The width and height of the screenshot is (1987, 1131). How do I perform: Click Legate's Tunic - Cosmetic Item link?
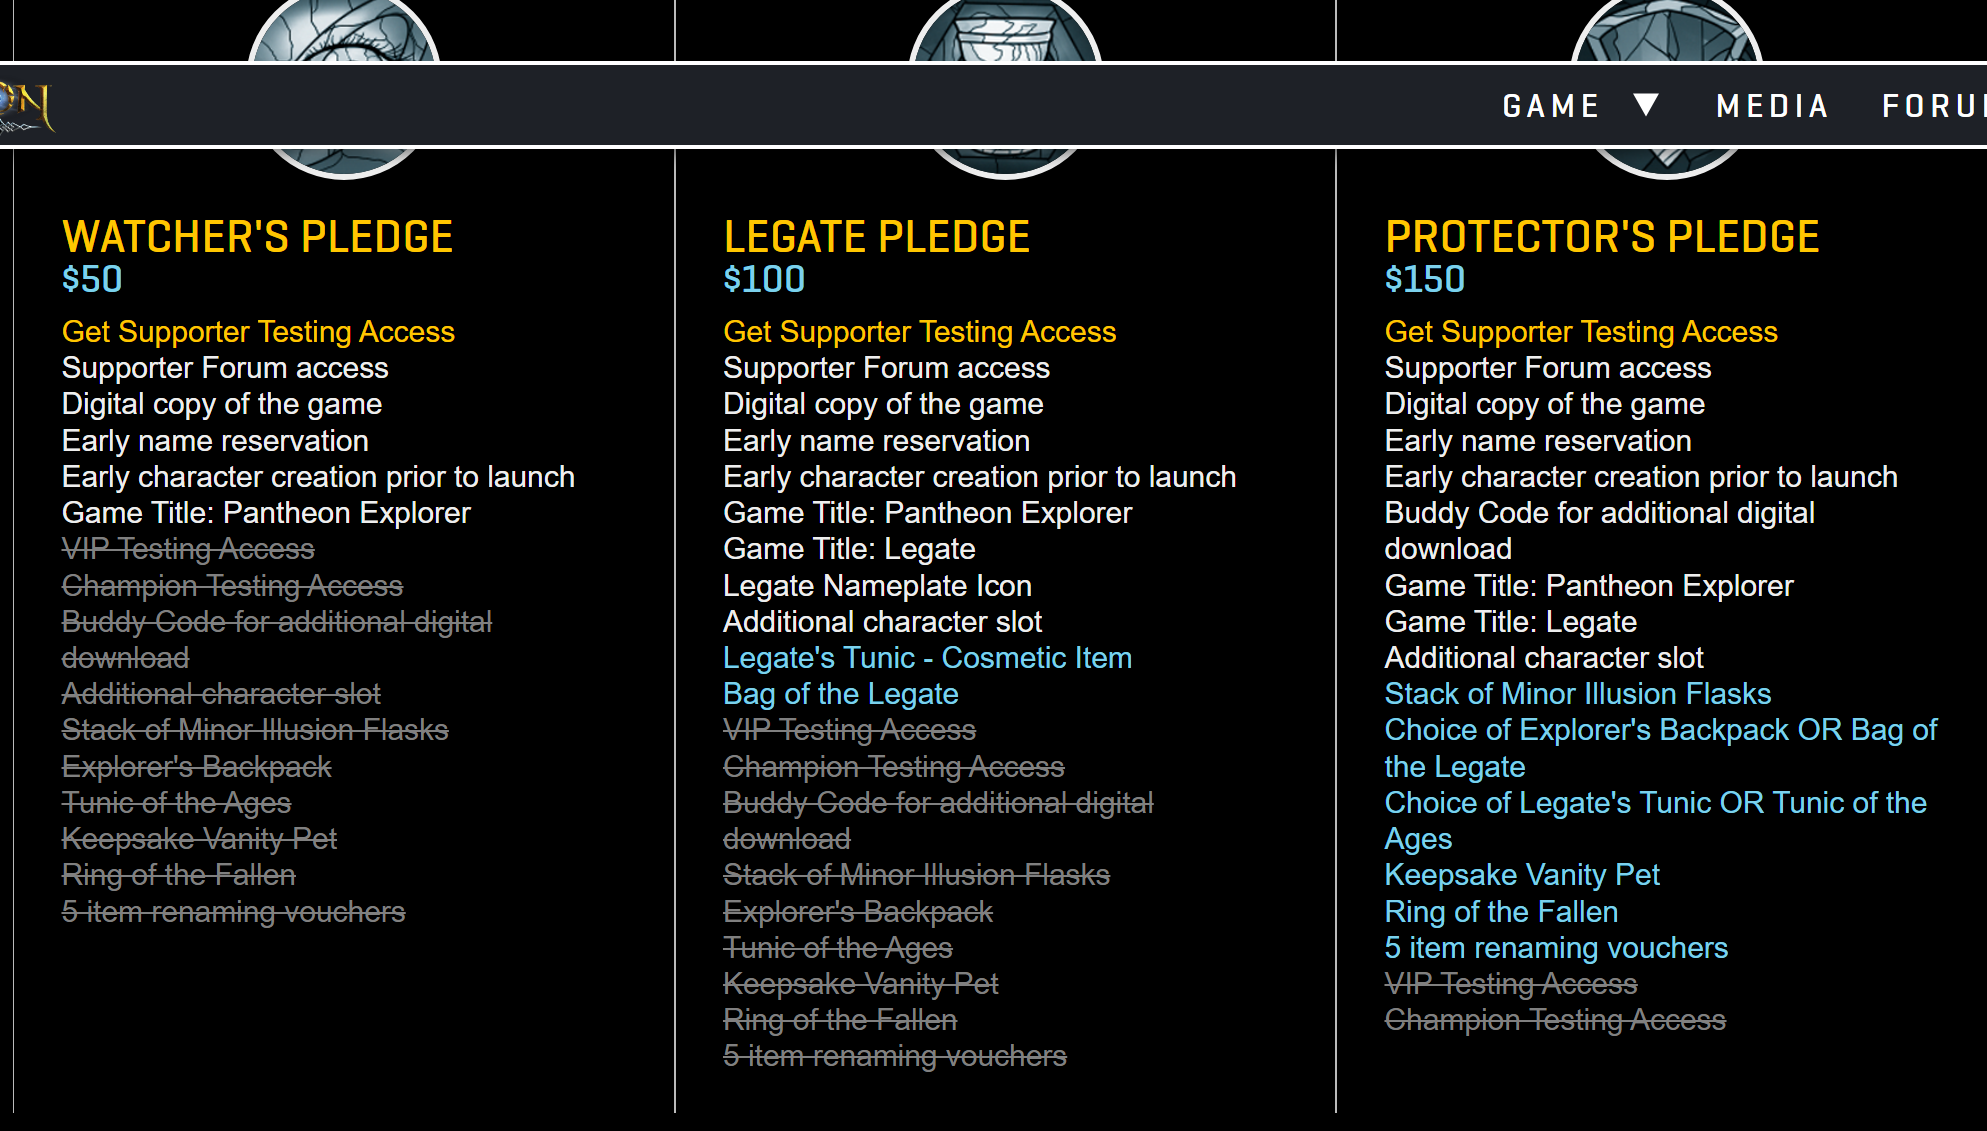927,657
